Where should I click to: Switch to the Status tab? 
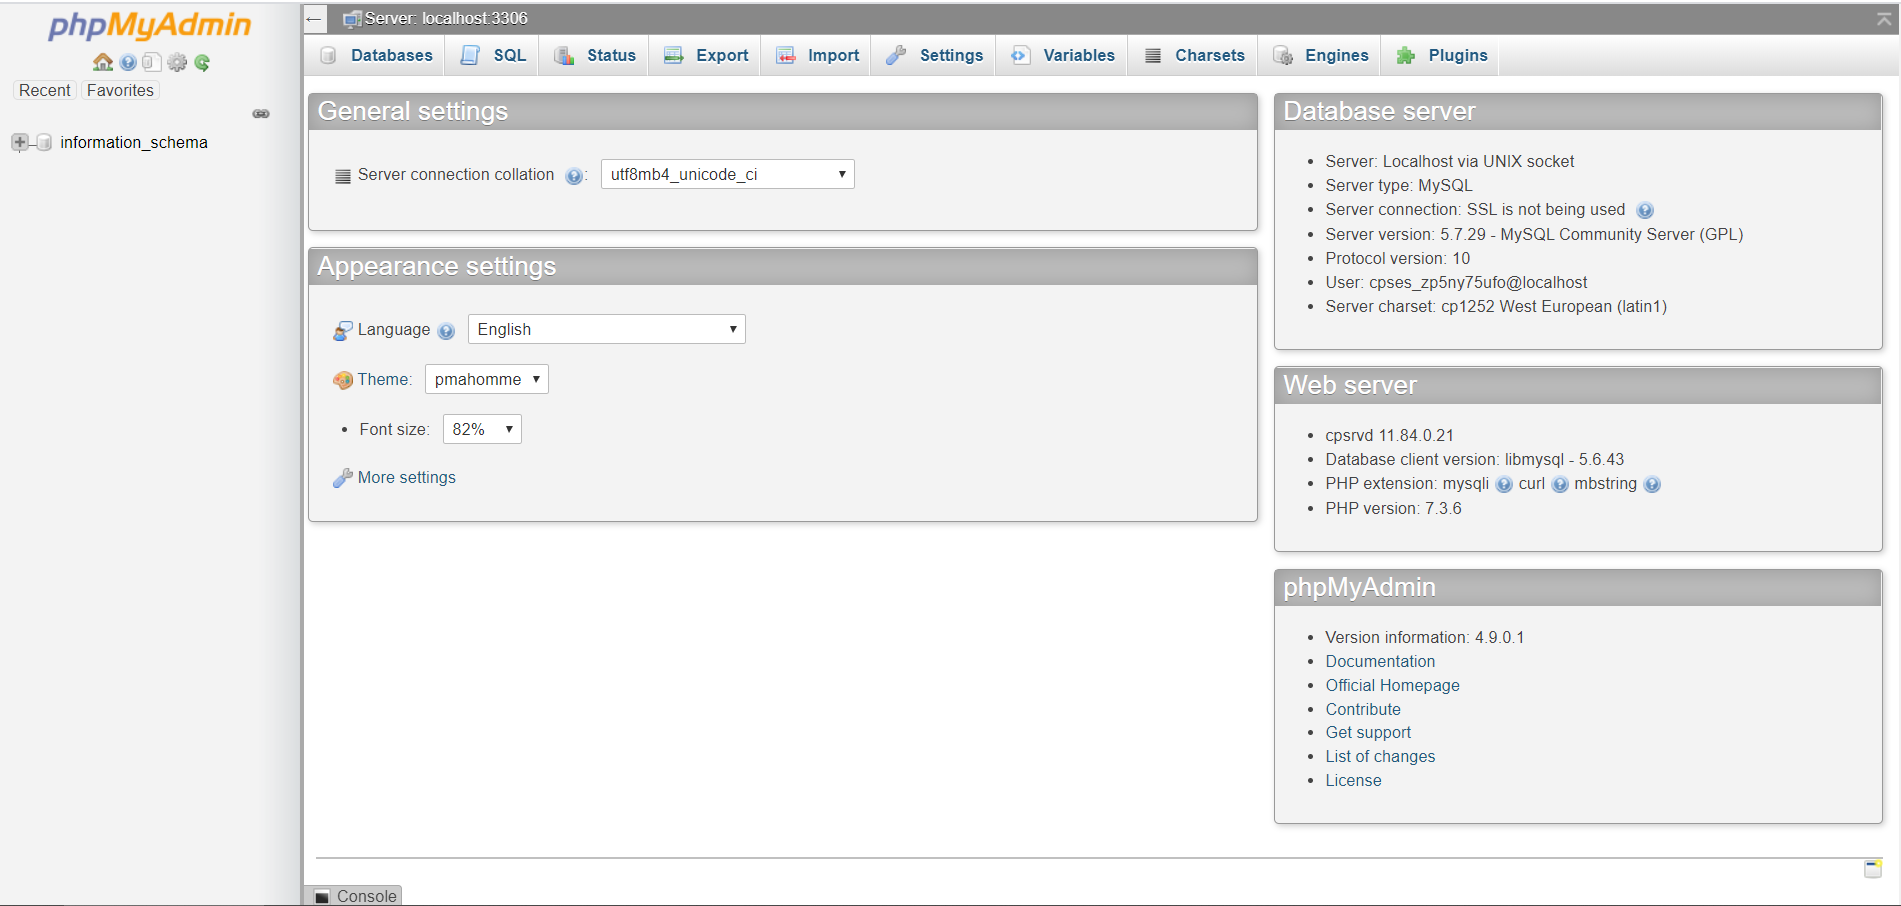[595, 56]
